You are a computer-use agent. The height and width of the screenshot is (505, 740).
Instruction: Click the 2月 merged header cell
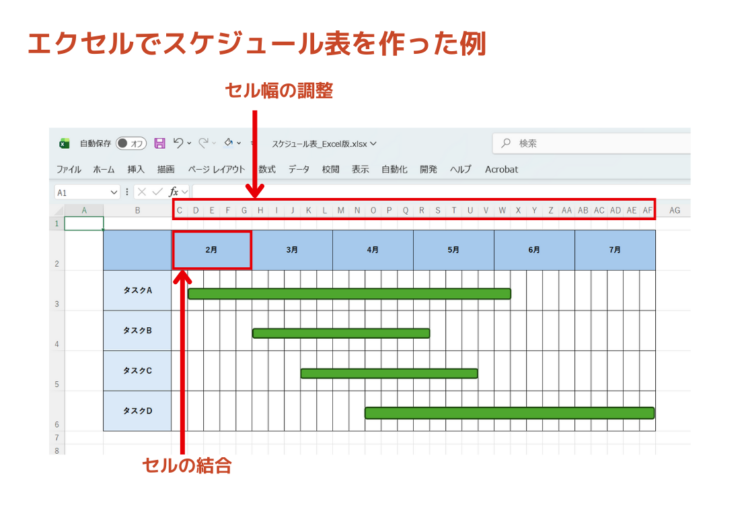tap(211, 250)
